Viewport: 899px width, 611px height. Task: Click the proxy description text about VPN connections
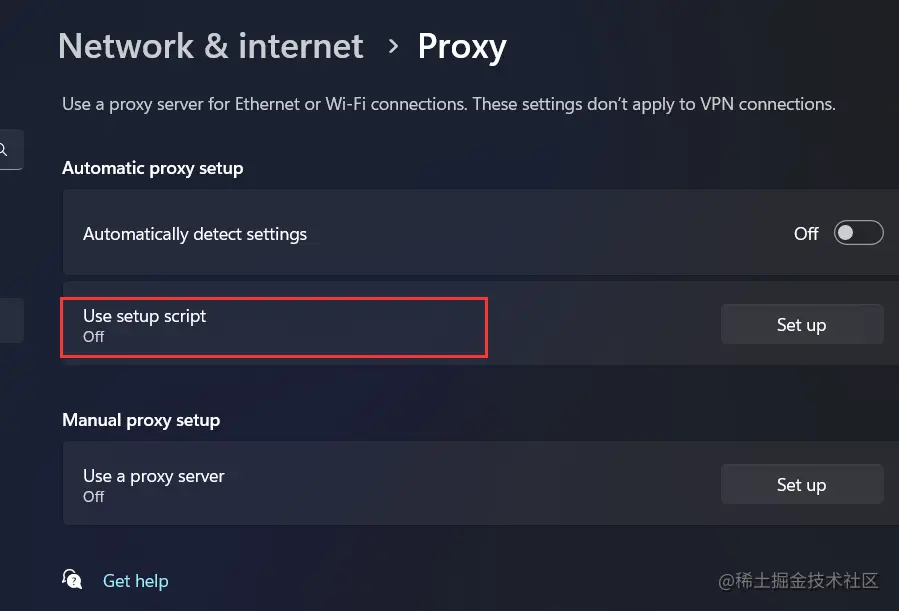tap(449, 104)
